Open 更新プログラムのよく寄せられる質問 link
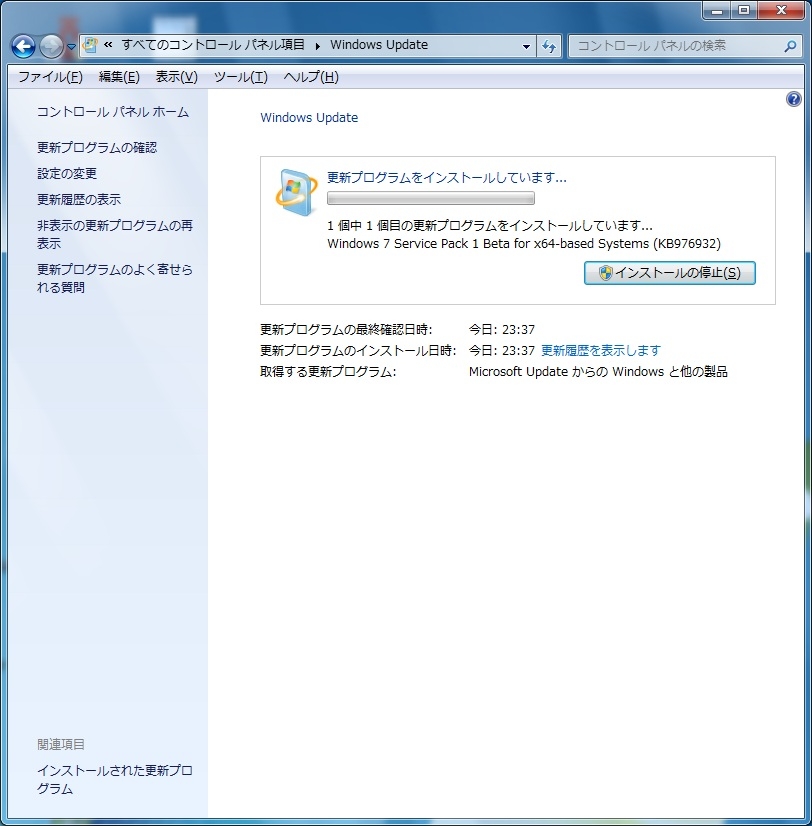 pyautogui.click(x=115, y=278)
